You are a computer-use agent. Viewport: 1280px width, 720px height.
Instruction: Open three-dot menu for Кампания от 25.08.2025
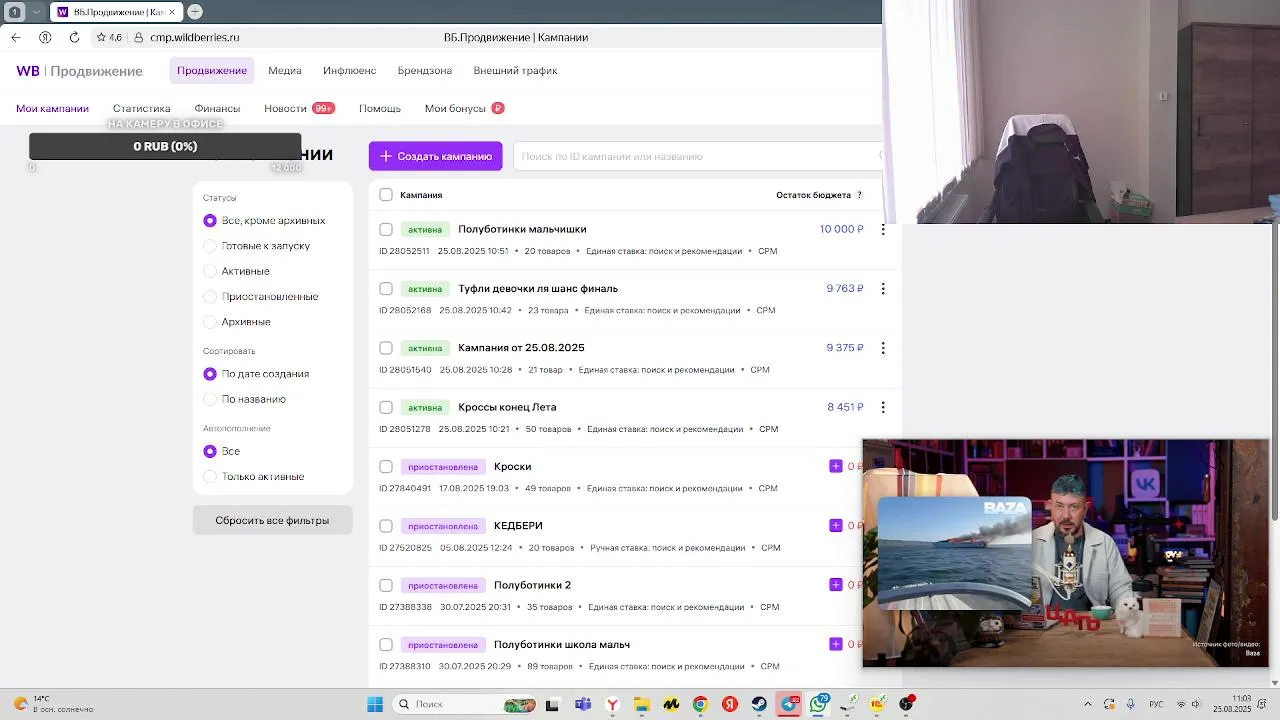883,348
